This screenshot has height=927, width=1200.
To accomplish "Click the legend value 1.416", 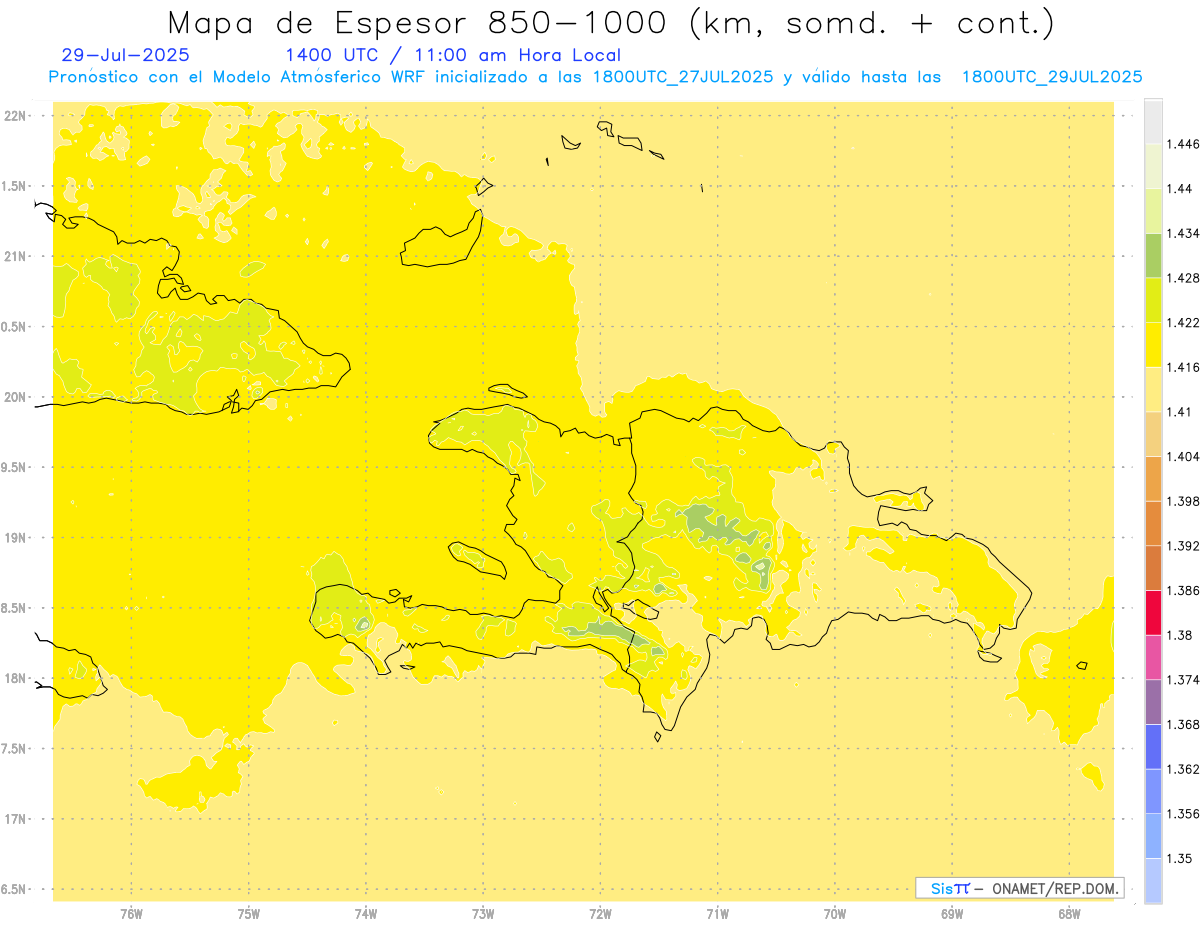I will [1185, 367].
